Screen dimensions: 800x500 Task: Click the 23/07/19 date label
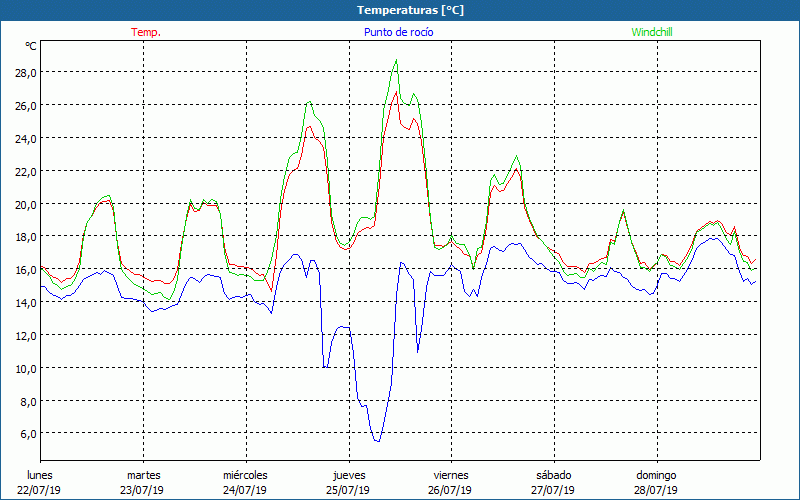tap(142, 490)
